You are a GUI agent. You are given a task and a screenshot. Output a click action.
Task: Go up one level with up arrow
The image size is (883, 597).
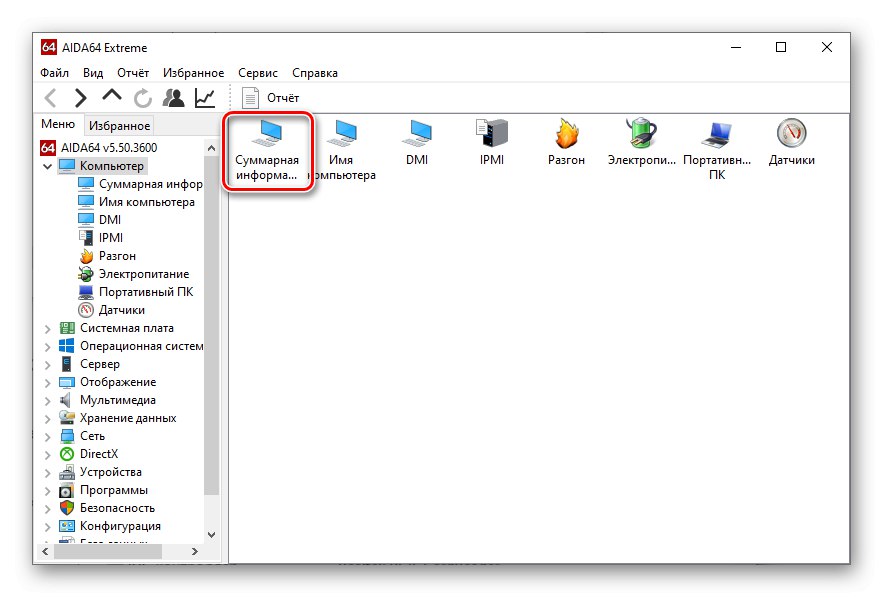click(112, 96)
